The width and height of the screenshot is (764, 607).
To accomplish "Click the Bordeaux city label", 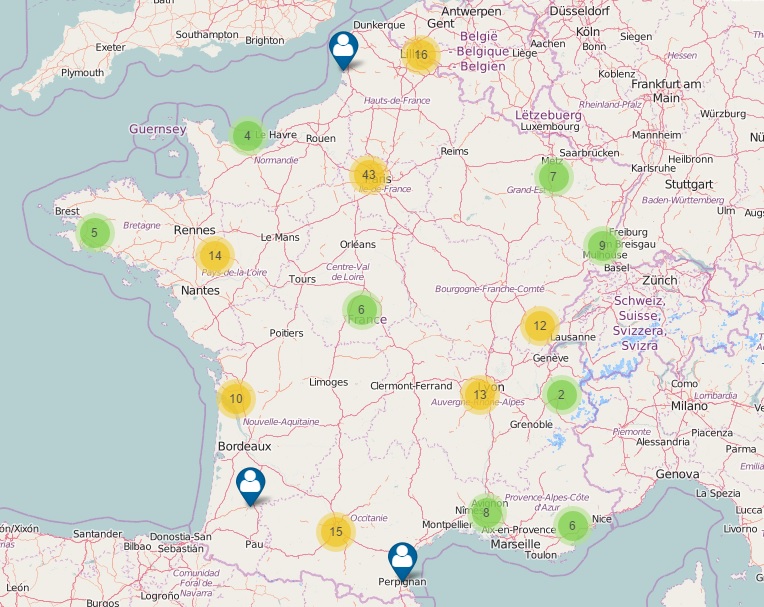I will coord(244,446).
